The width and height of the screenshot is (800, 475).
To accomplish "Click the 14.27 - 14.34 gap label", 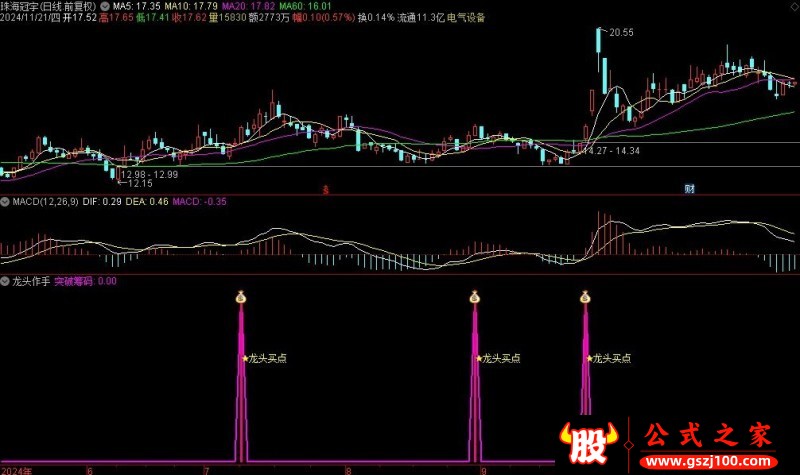I will (x=611, y=151).
